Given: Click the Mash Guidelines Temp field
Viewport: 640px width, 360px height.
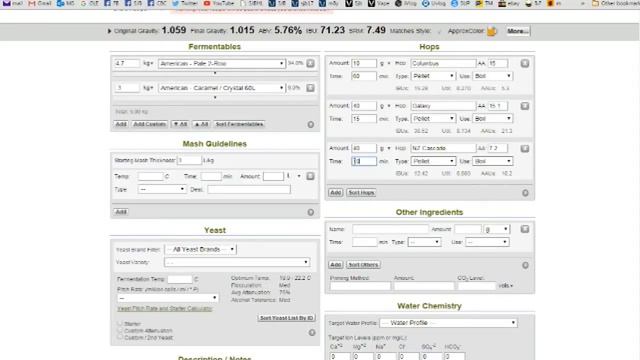Looking at the screenshot, I should click(x=151, y=176).
